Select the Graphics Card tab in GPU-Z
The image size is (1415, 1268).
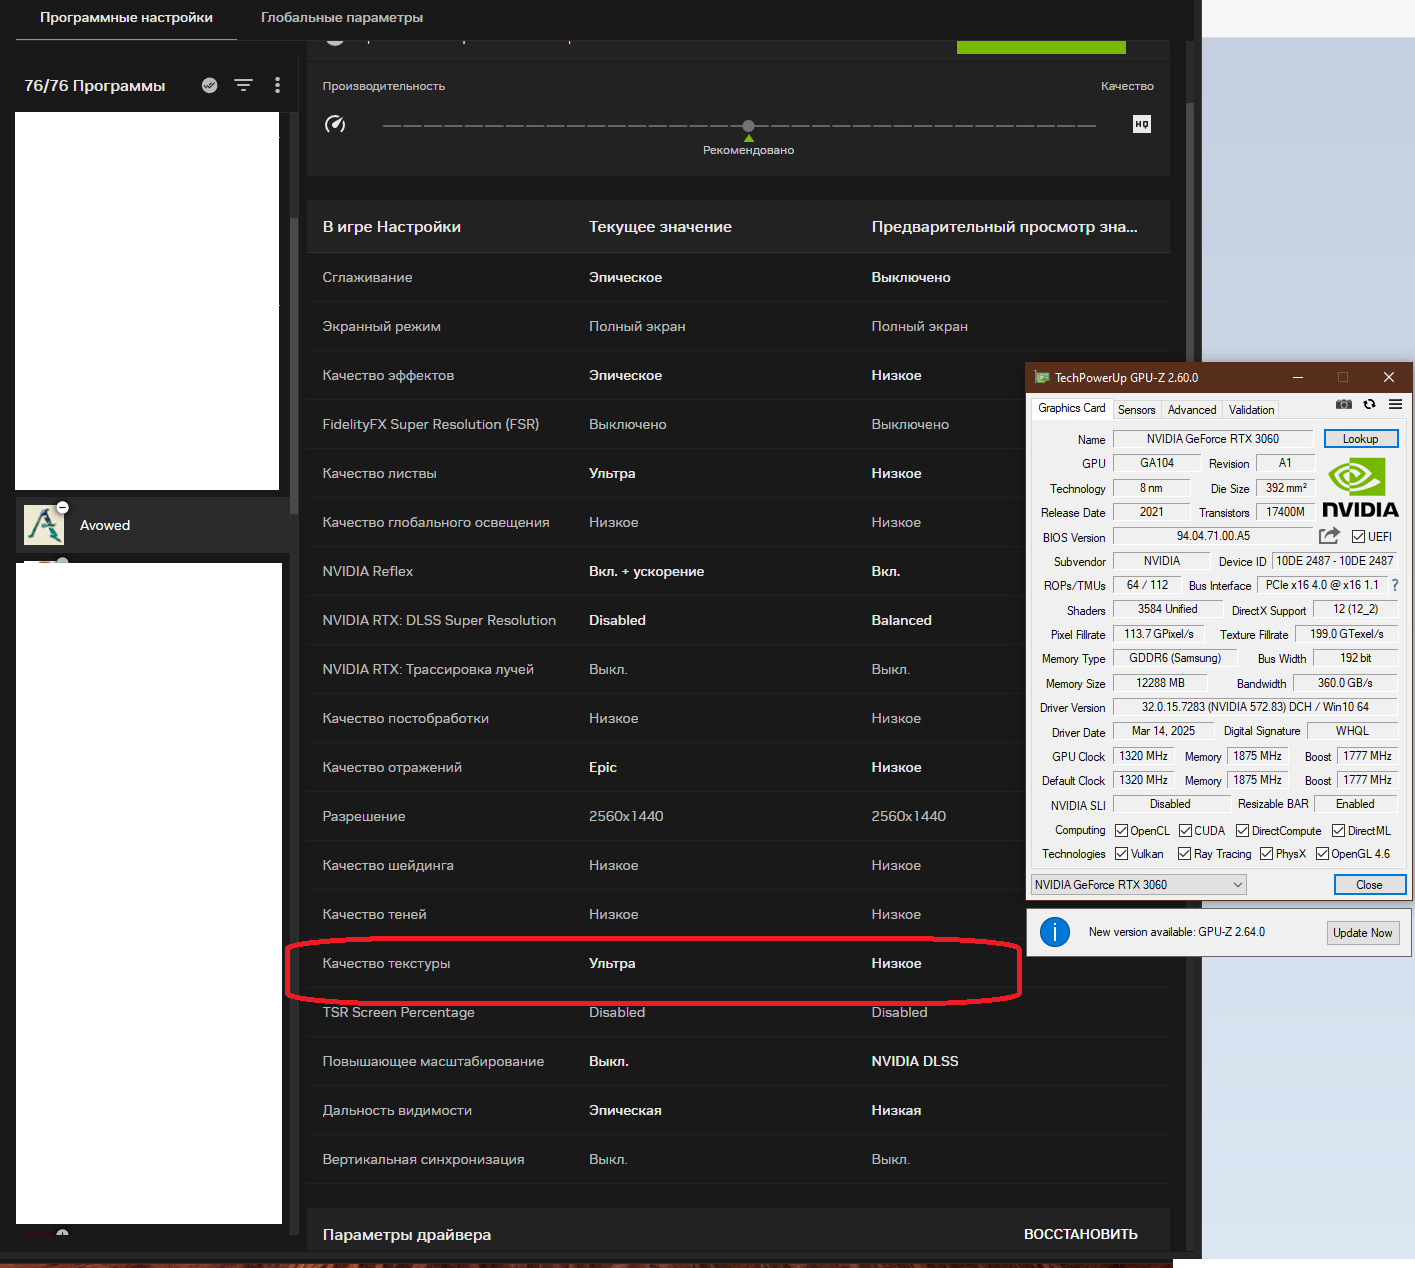[x=1072, y=408]
